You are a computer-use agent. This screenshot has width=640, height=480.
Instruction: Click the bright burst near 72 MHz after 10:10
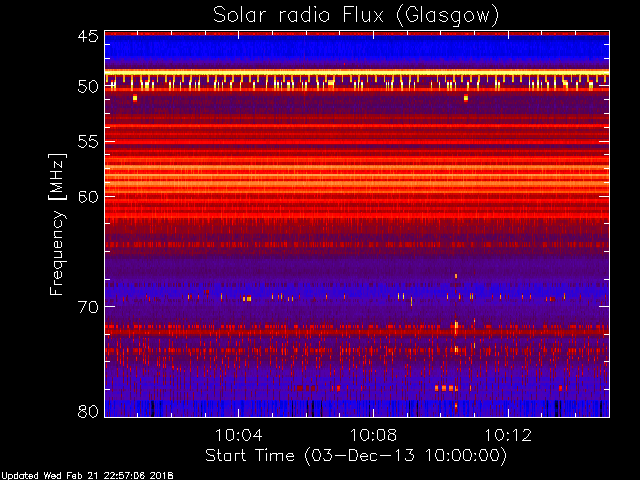[456, 325]
